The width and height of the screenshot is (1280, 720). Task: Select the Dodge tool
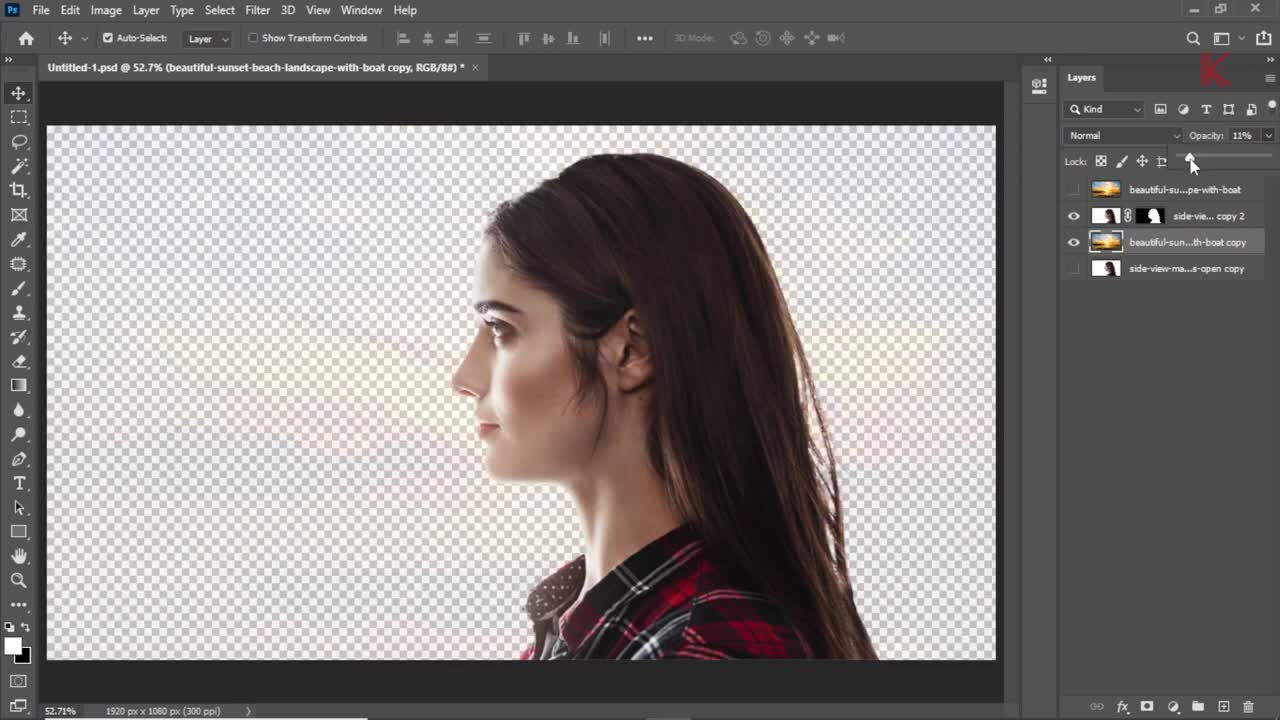tap(19, 435)
